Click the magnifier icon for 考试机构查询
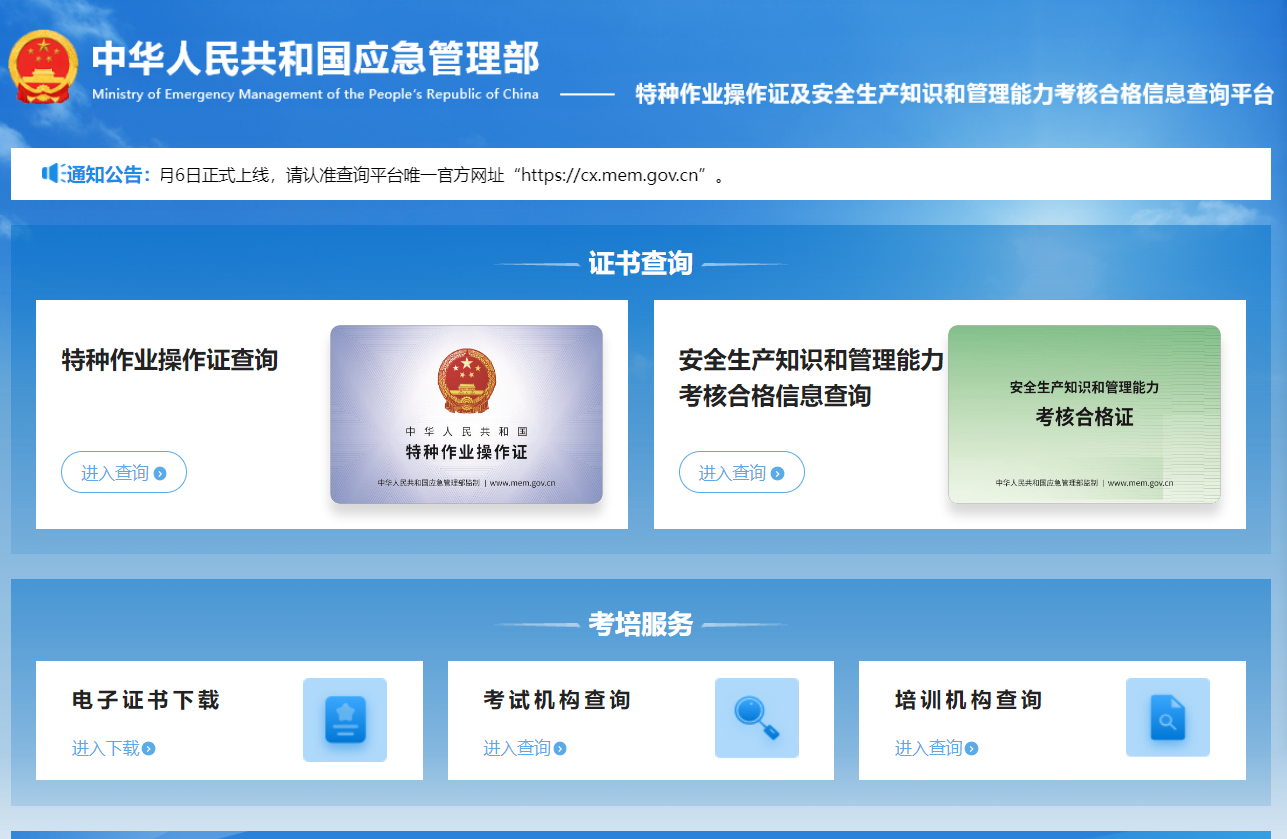Viewport: 1287px width, 839px height. [756, 718]
